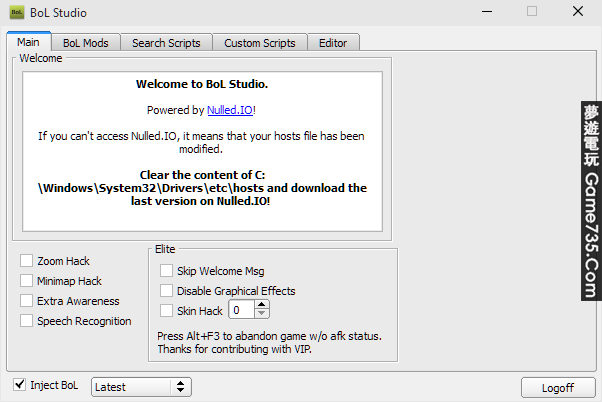The height and width of the screenshot is (402, 602).
Task: Click the BoL Studio app icon in title bar
Action: click(x=17, y=12)
